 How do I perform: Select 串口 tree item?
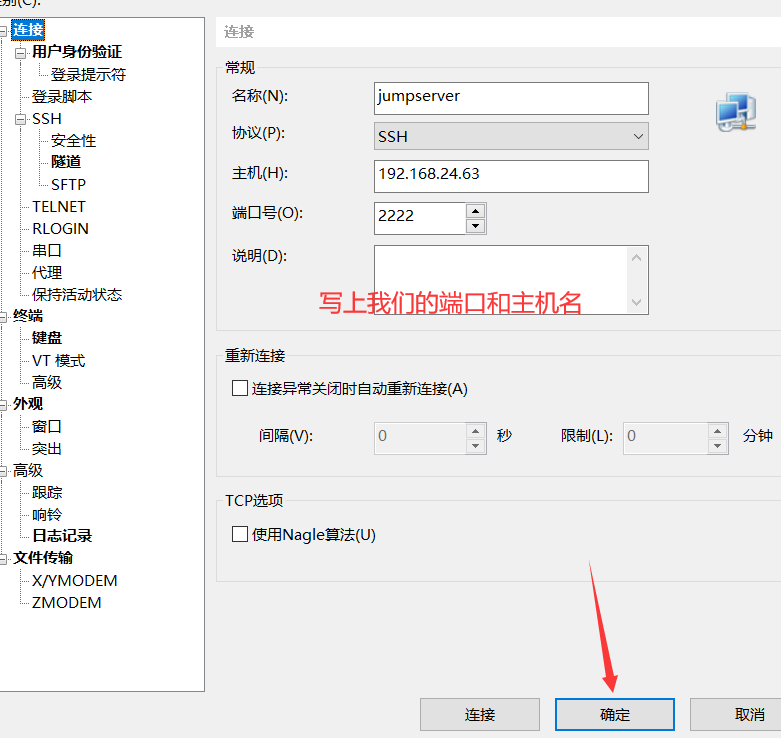click(47, 250)
